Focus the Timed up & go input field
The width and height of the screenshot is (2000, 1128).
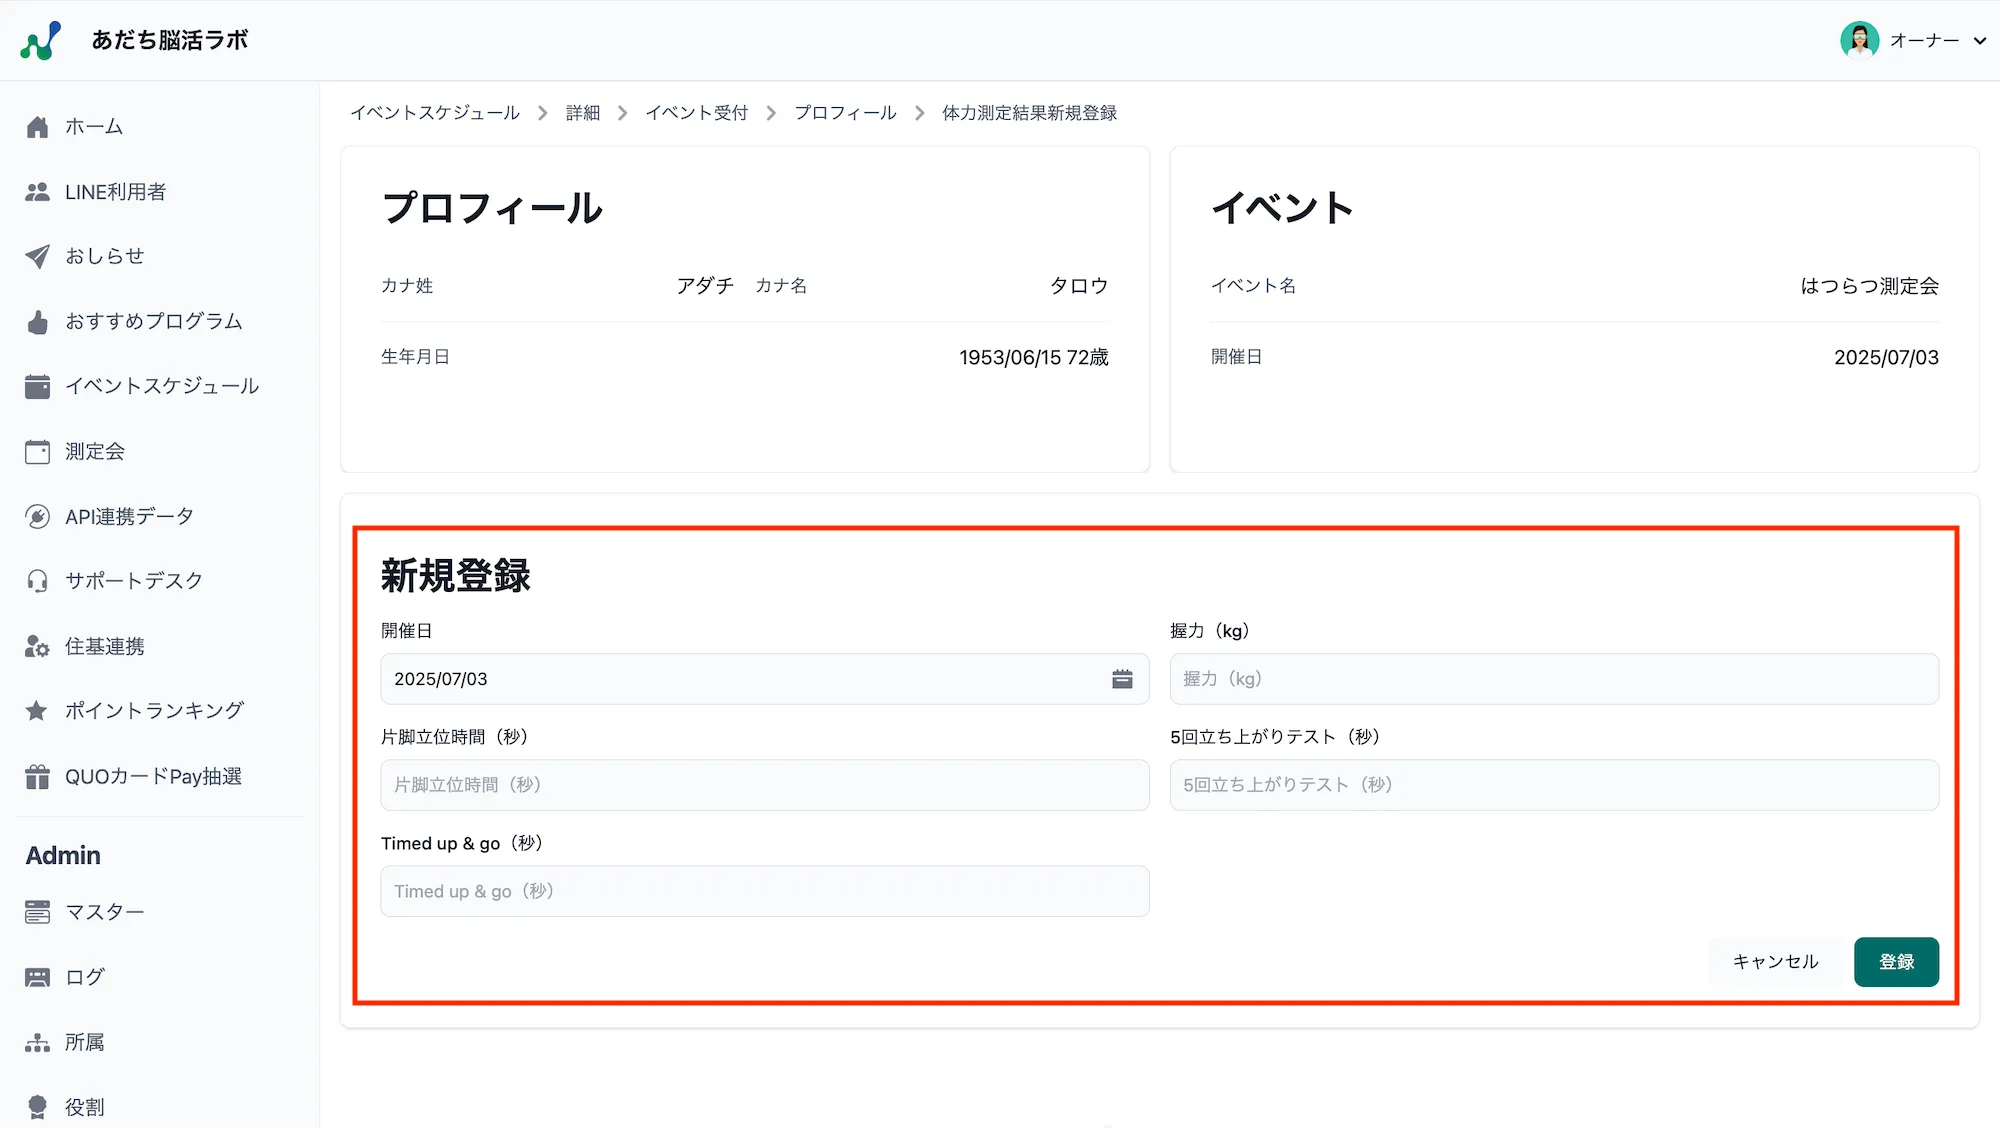tap(764, 891)
